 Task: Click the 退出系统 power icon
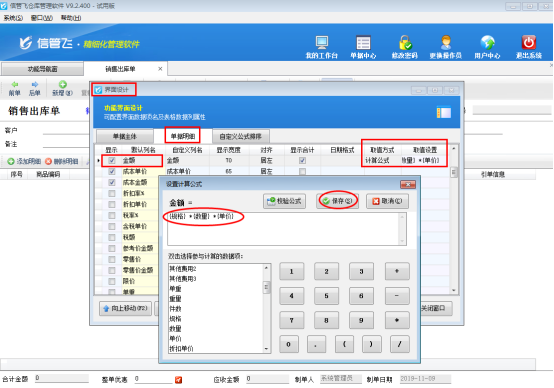point(529,42)
